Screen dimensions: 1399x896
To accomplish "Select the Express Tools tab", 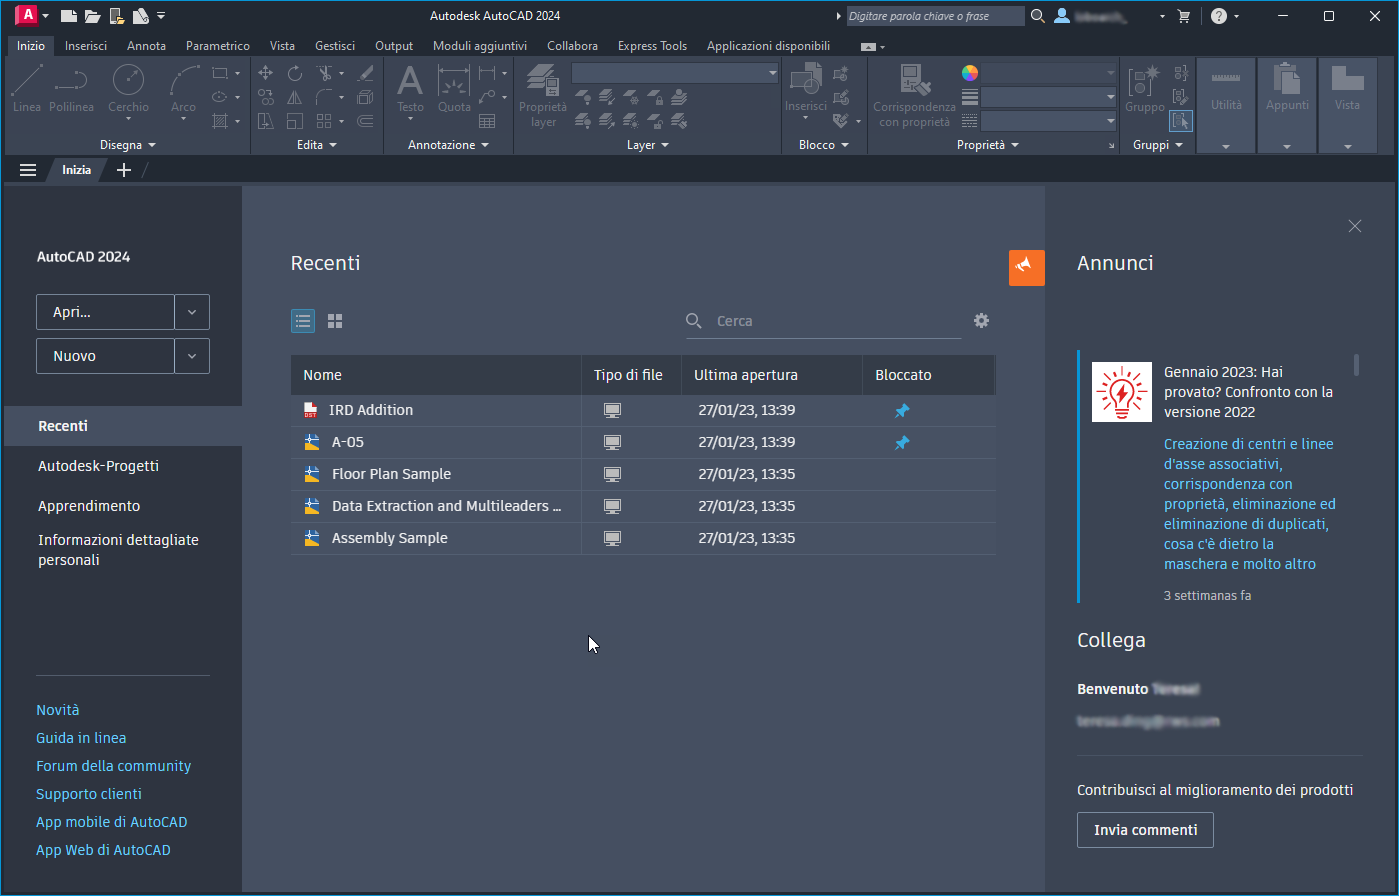I will [652, 46].
